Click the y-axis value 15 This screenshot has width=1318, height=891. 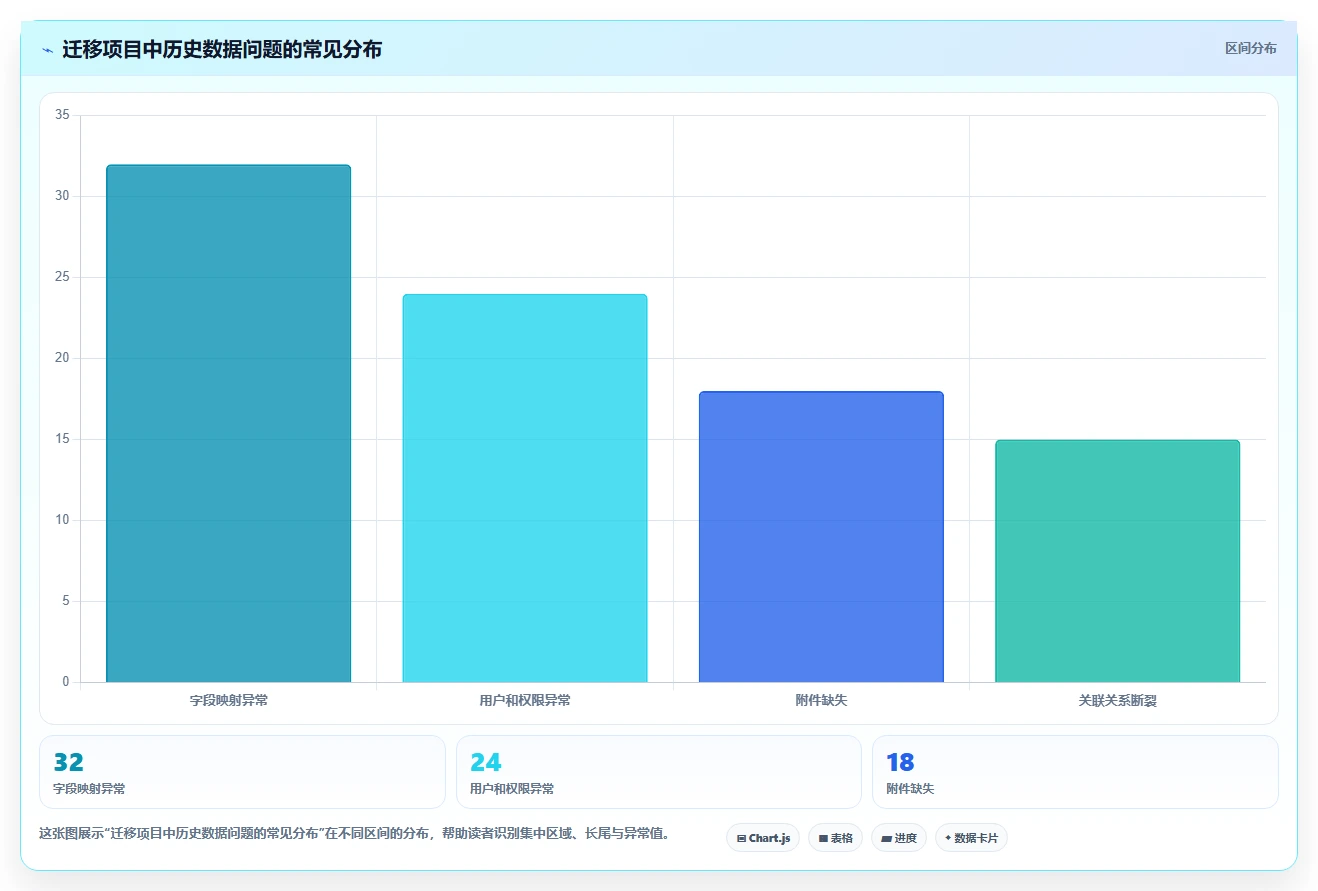(63, 439)
